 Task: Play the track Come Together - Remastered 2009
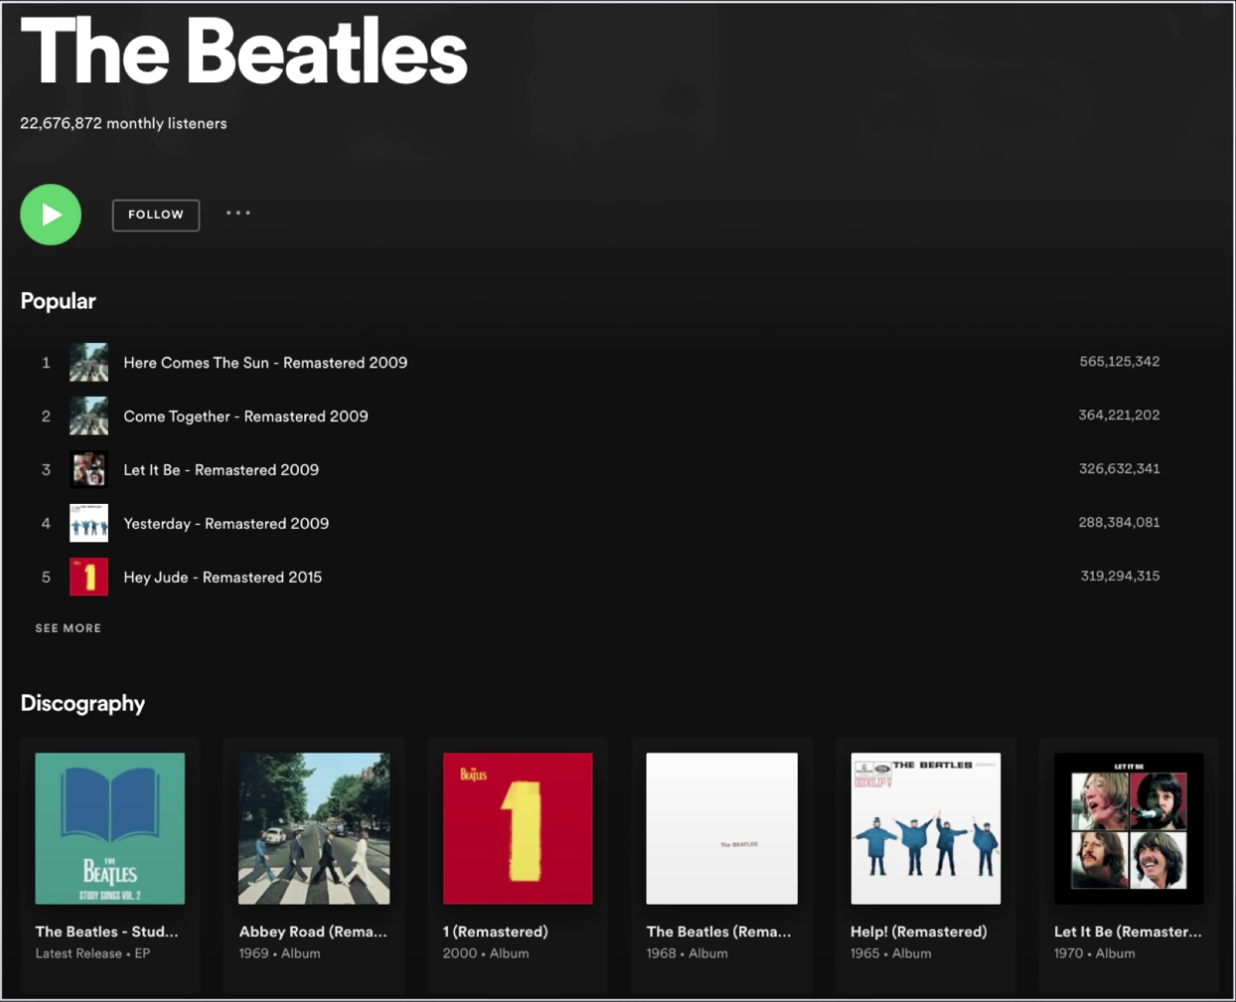click(x=245, y=416)
